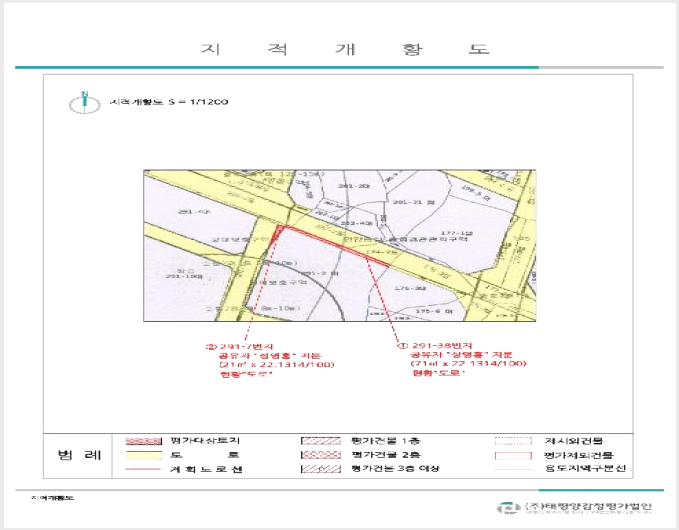Select the yellow 도로 legend swatch

(x=143, y=456)
